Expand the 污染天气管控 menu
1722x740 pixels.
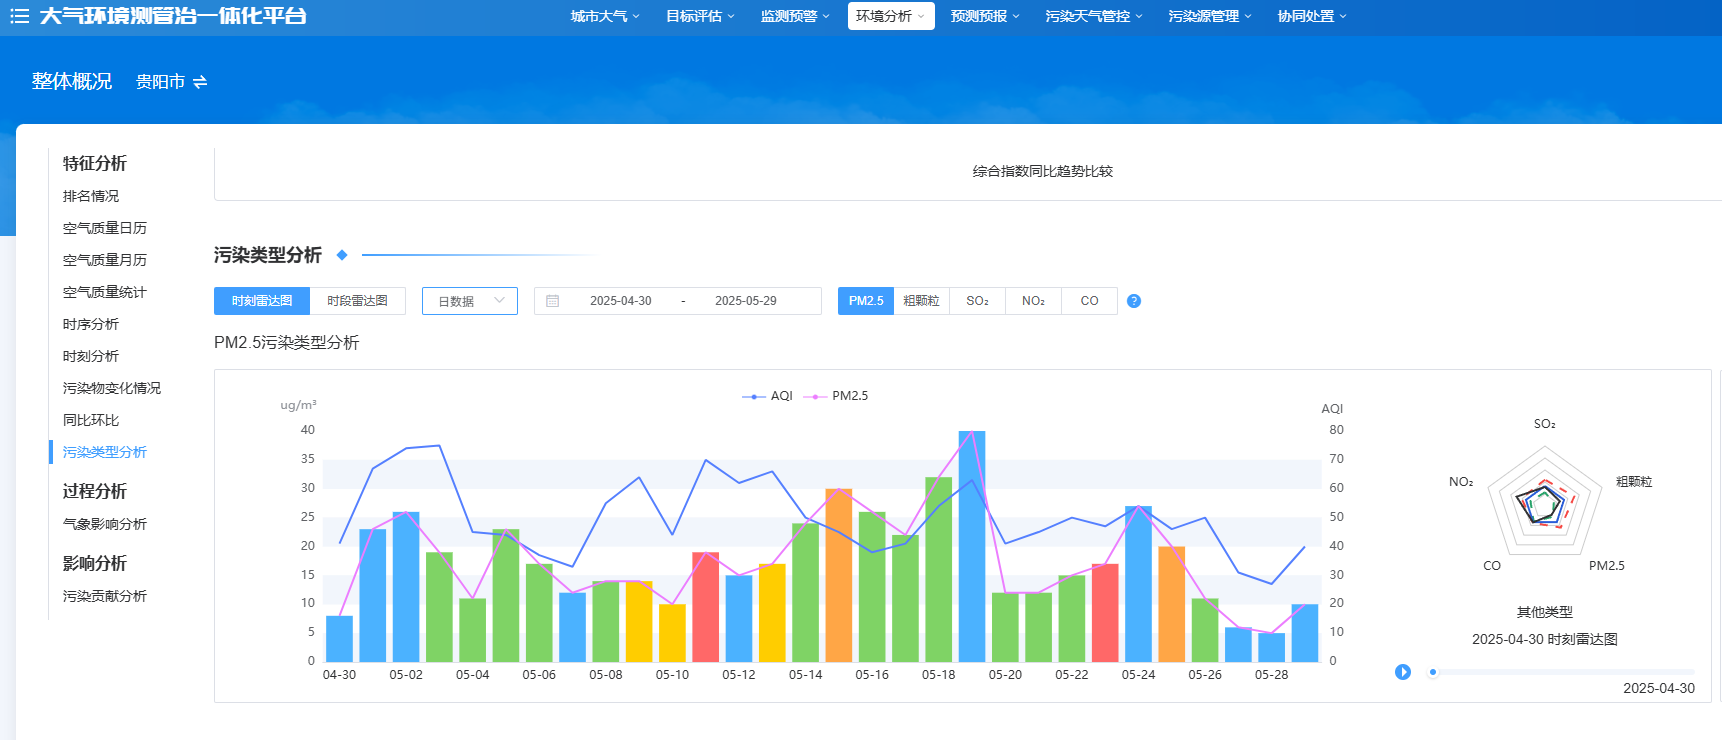1094,16
